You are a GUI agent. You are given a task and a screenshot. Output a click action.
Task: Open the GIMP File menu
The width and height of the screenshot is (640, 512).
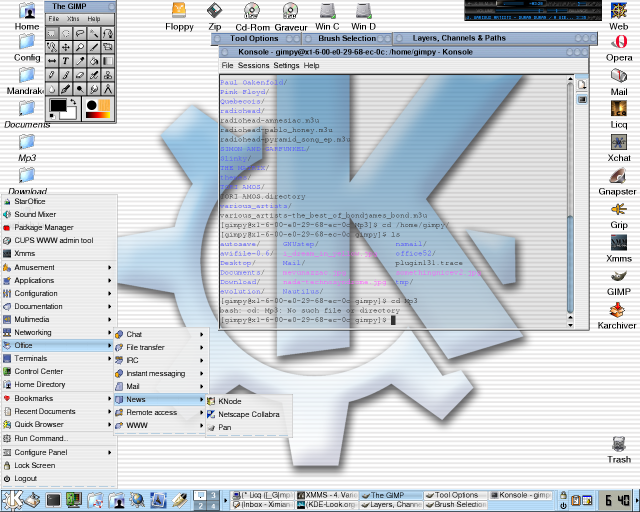pyautogui.click(x=54, y=19)
